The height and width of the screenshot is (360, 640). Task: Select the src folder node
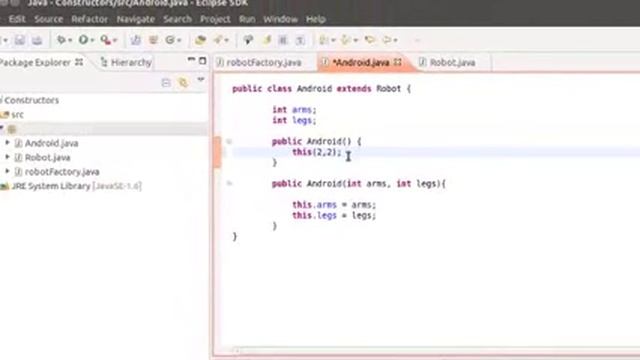point(12,115)
